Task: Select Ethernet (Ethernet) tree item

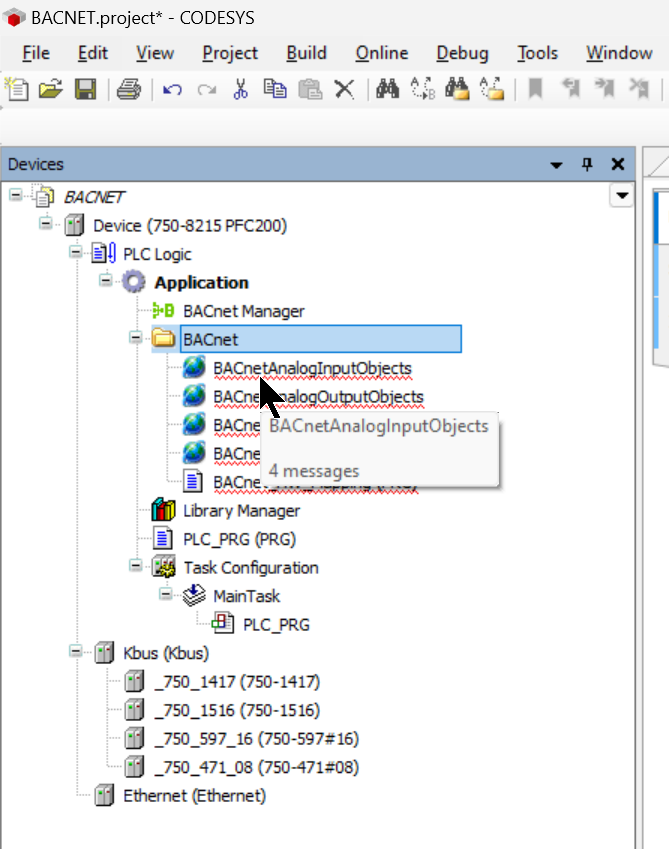Action: 194,796
